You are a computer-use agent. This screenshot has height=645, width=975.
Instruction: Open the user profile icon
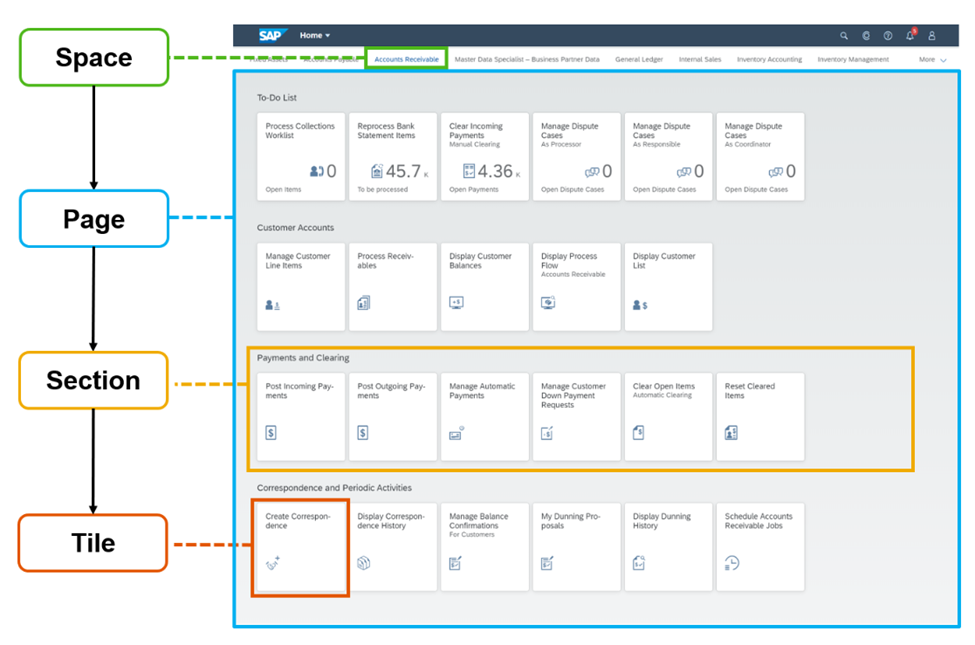(x=932, y=36)
